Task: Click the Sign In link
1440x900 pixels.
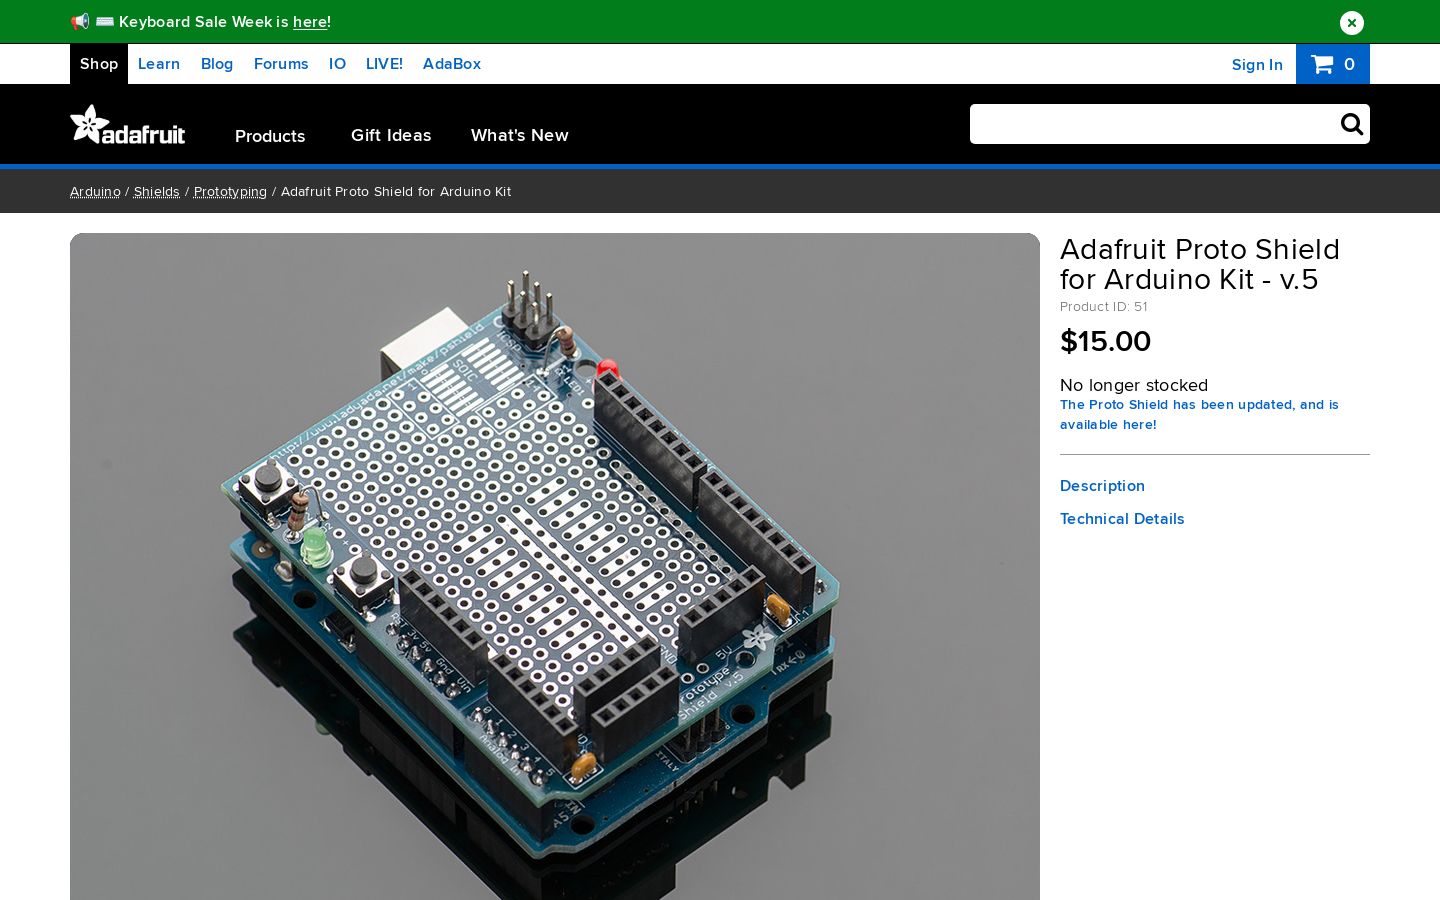Action: click(1257, 65)
